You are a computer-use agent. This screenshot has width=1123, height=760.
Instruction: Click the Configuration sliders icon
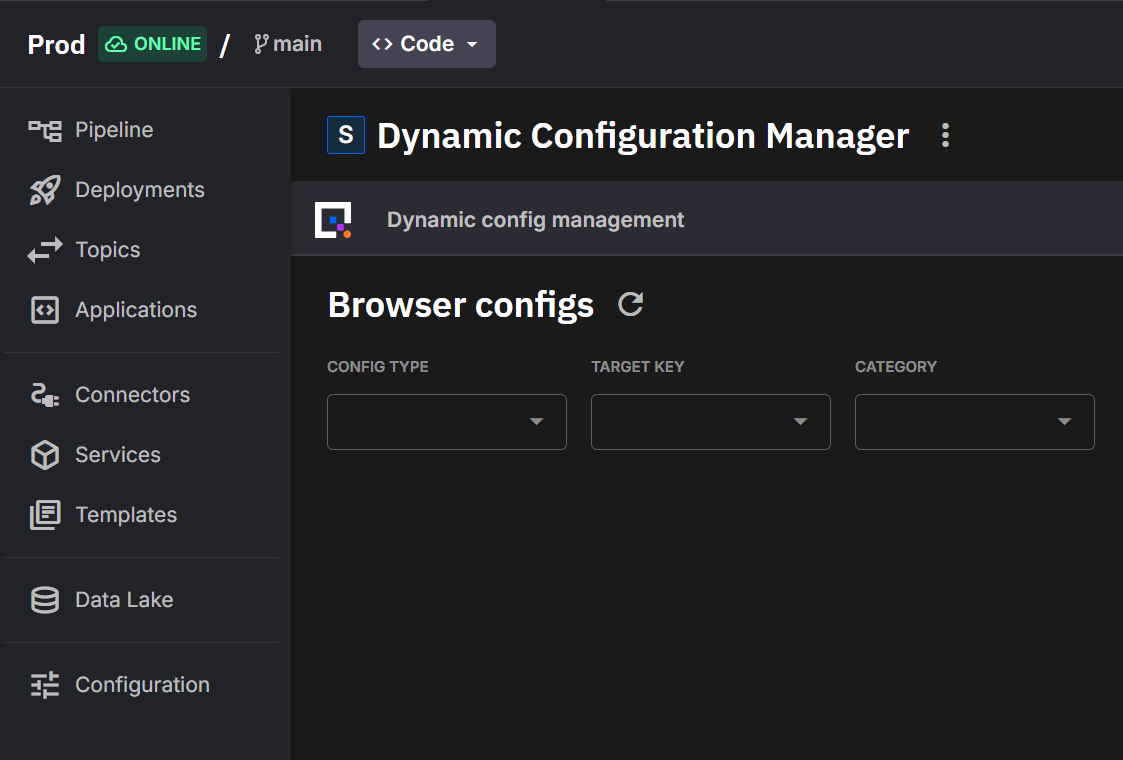tap(45, 685)
